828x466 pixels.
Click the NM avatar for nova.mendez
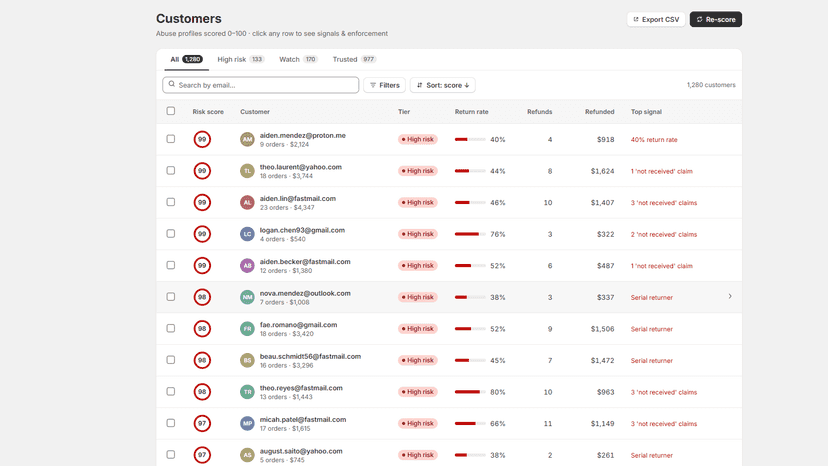247,297
